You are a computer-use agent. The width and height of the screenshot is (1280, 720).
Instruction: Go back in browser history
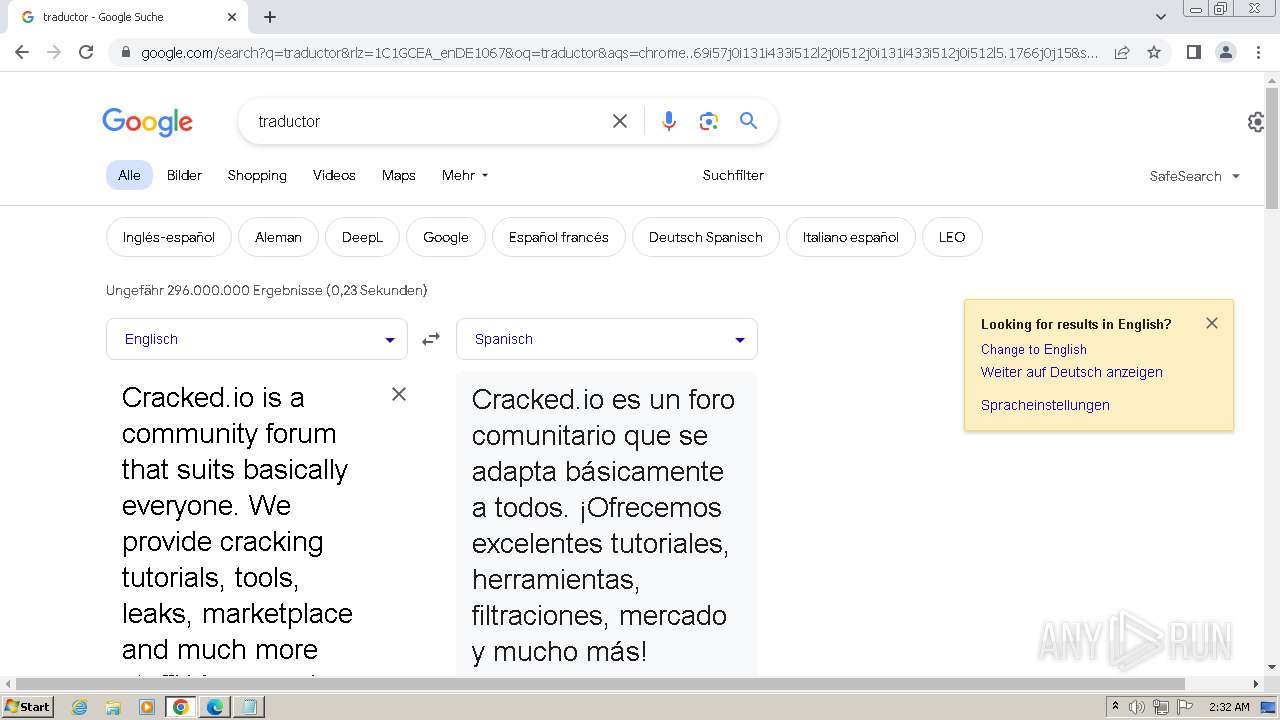pos(22,52)
